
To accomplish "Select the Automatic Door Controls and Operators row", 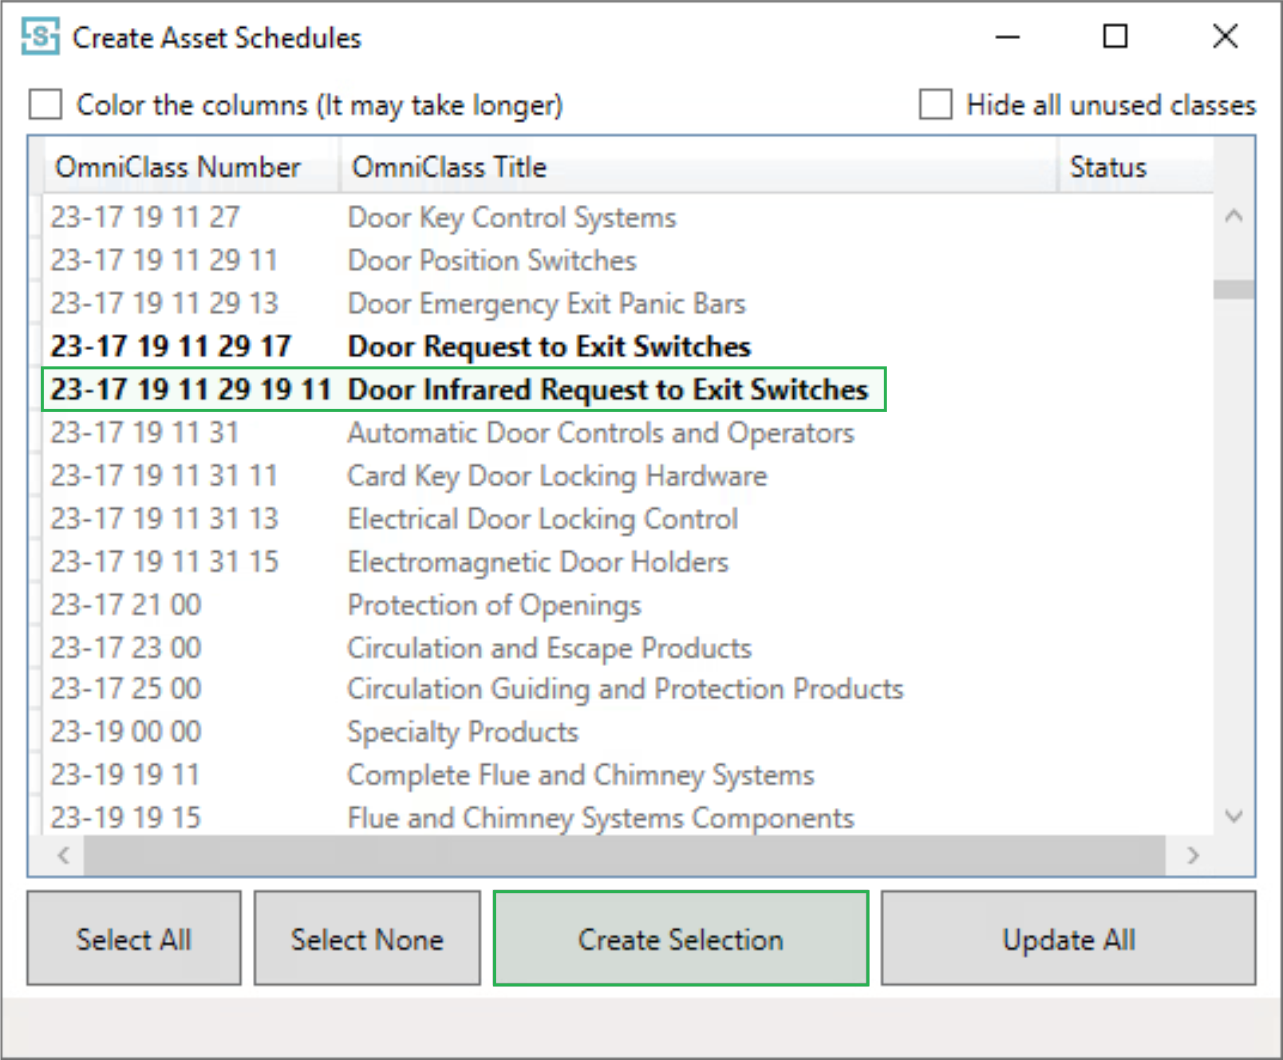I will click(600, 433).
